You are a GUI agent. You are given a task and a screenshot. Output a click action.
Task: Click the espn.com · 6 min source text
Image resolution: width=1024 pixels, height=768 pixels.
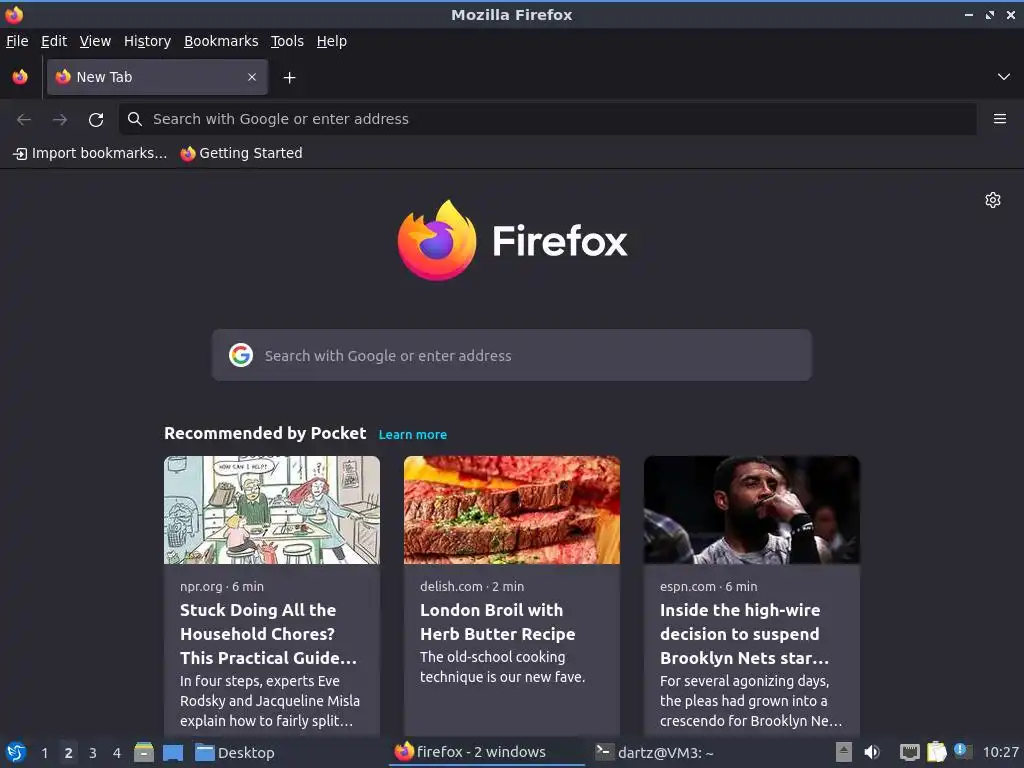pyautogui.click(x=709, y=586)
